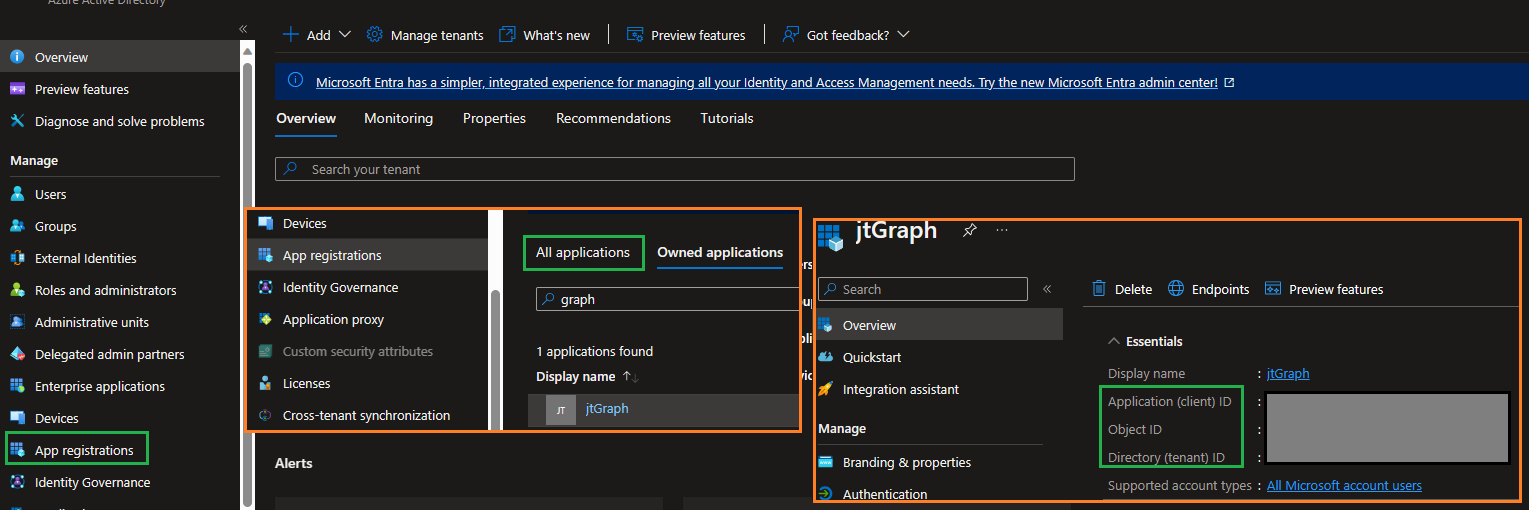Click the "1 applications found" text
This screenshot has width=1529, height=510.
coord(594,351)
